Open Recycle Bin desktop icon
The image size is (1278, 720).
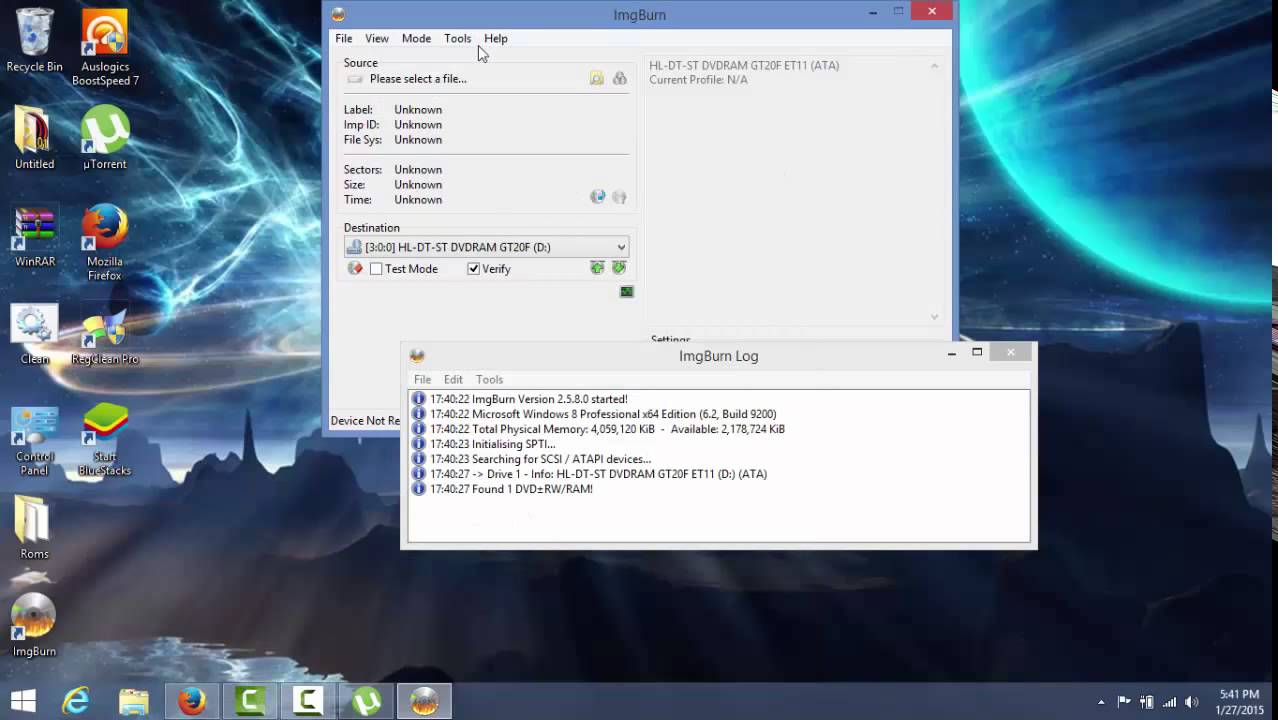(34, 41)
